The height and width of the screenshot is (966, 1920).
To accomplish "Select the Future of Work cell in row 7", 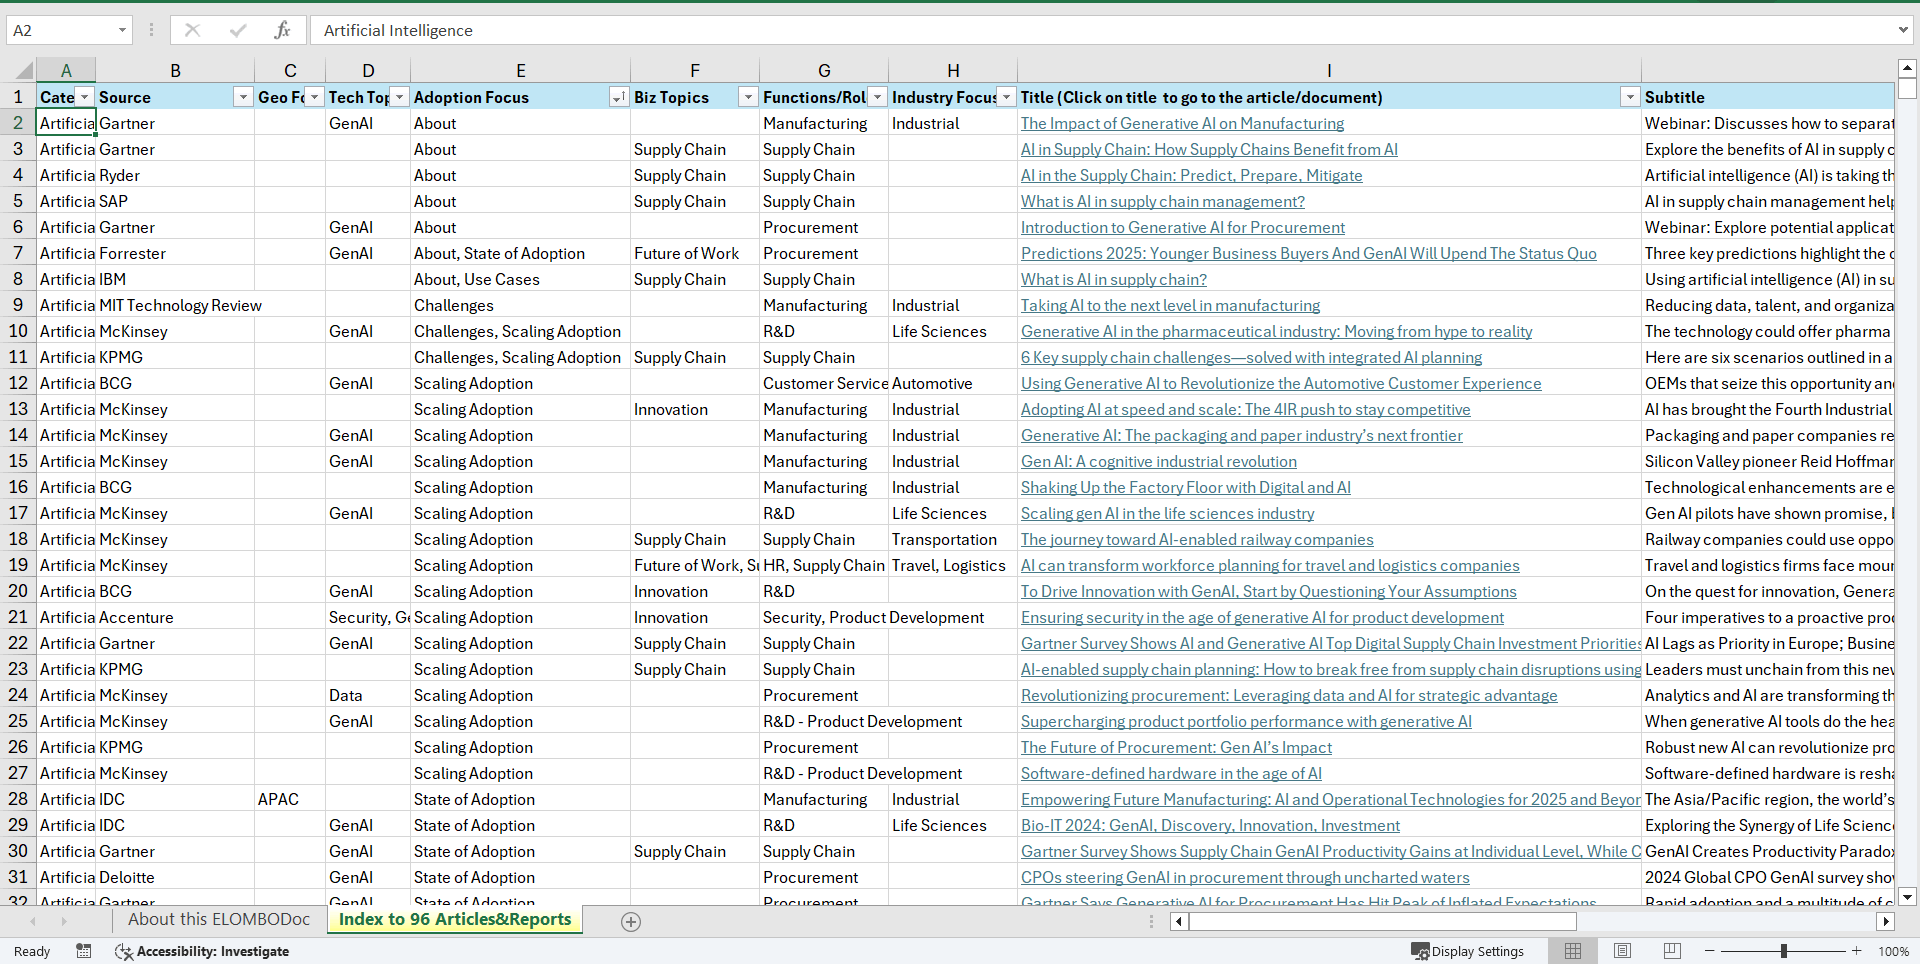I will click(694, 253).
